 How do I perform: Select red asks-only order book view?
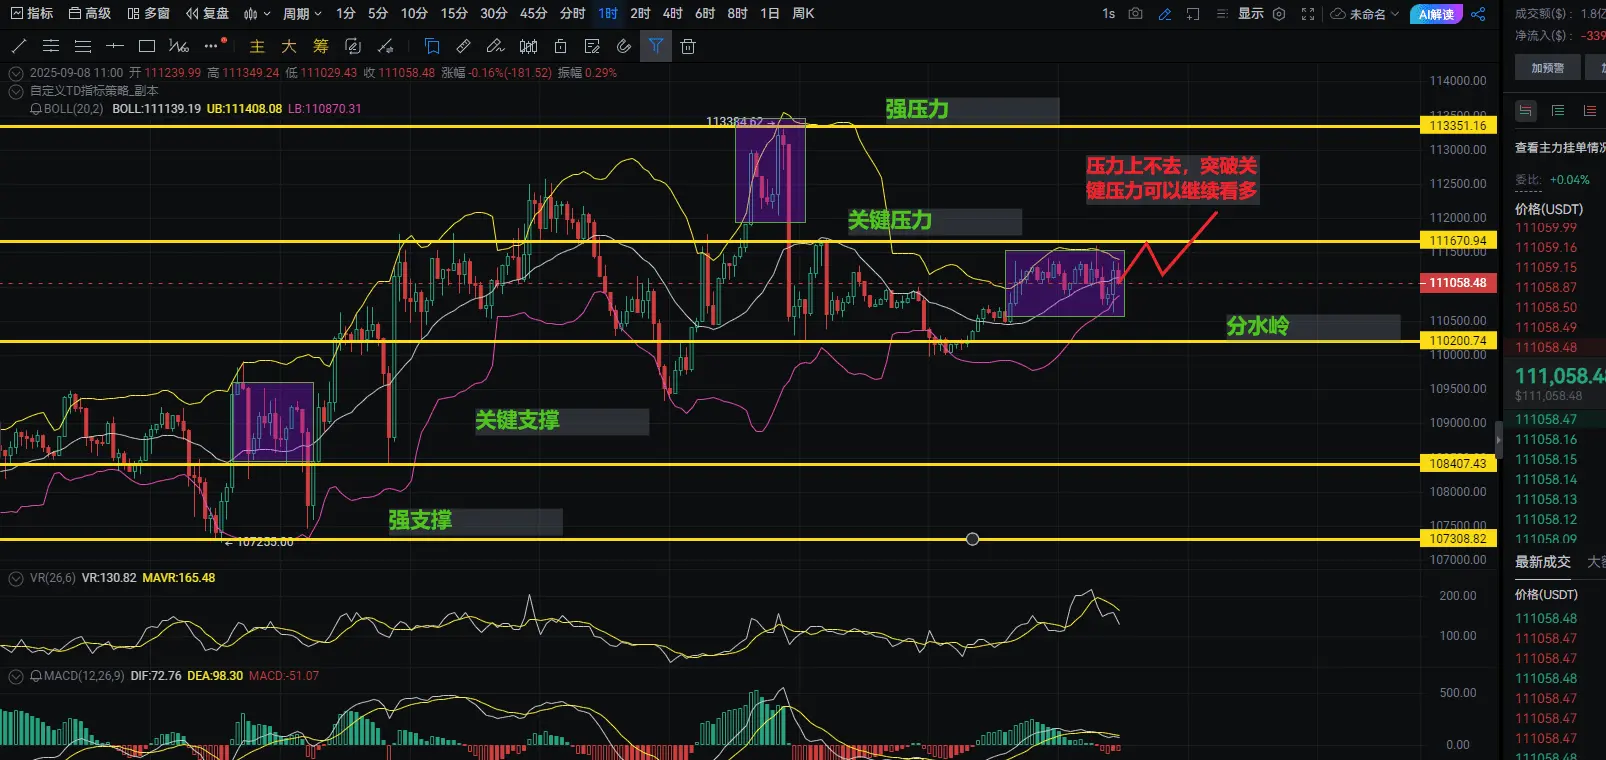(1590, 111)
